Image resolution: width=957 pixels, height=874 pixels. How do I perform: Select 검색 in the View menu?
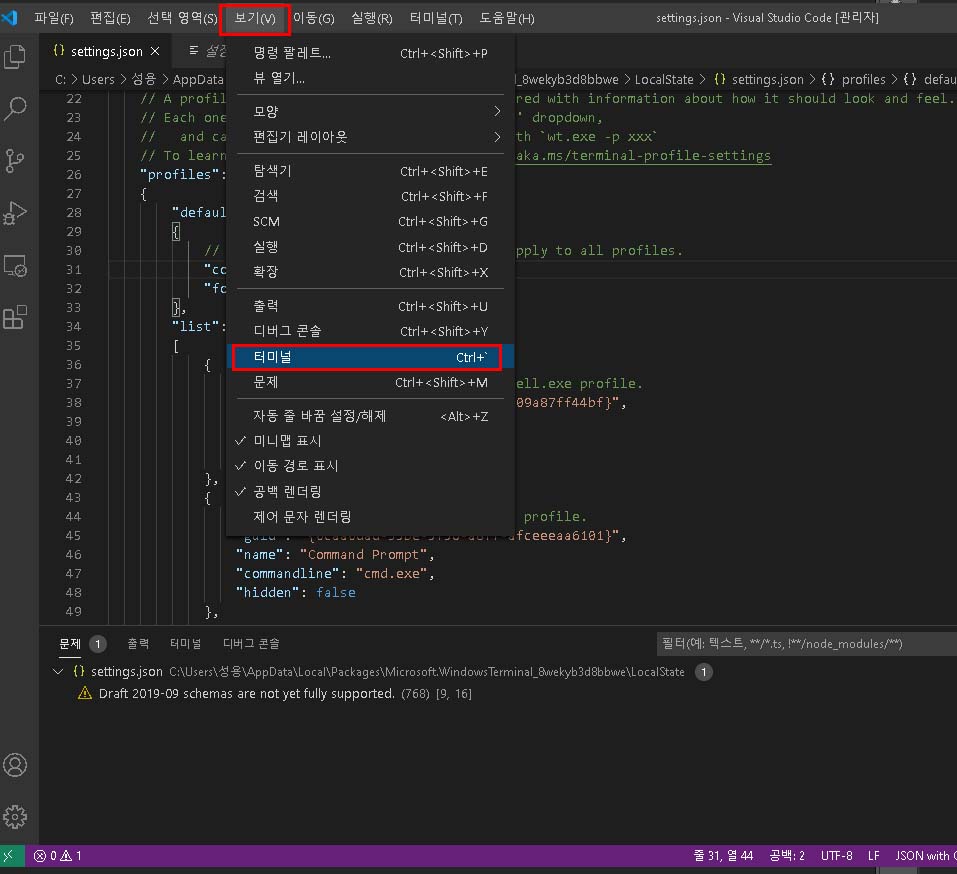370,197
